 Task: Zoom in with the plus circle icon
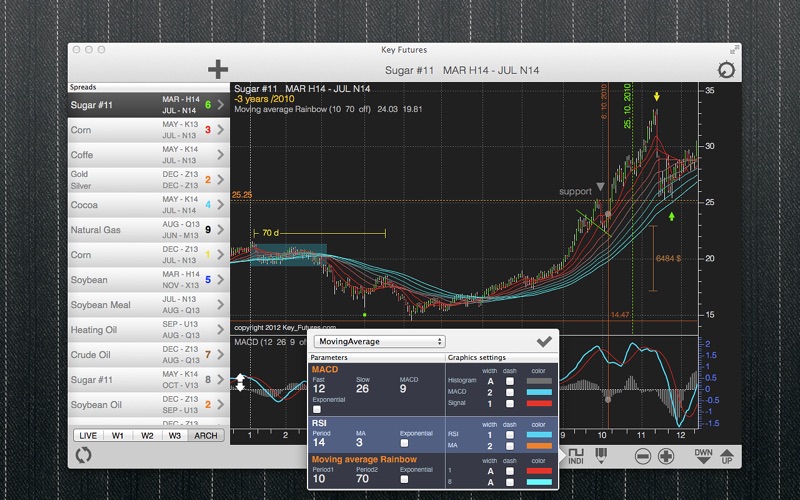tap(666, 456)
